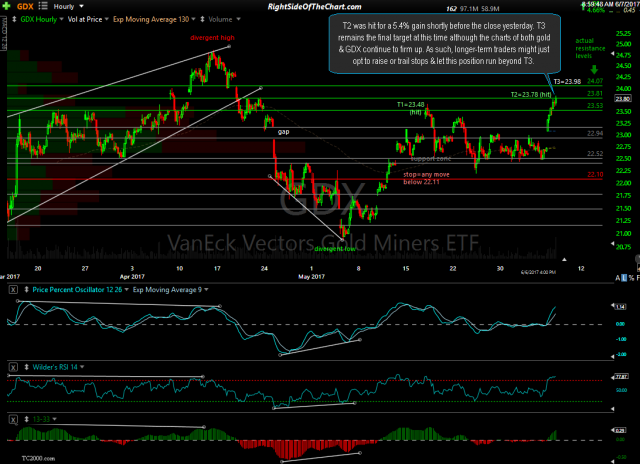This screenshot has width=640, height=464.
Task: Click the GDX ticker symbol
Action: pyautogui.click(x=25, y=7)
